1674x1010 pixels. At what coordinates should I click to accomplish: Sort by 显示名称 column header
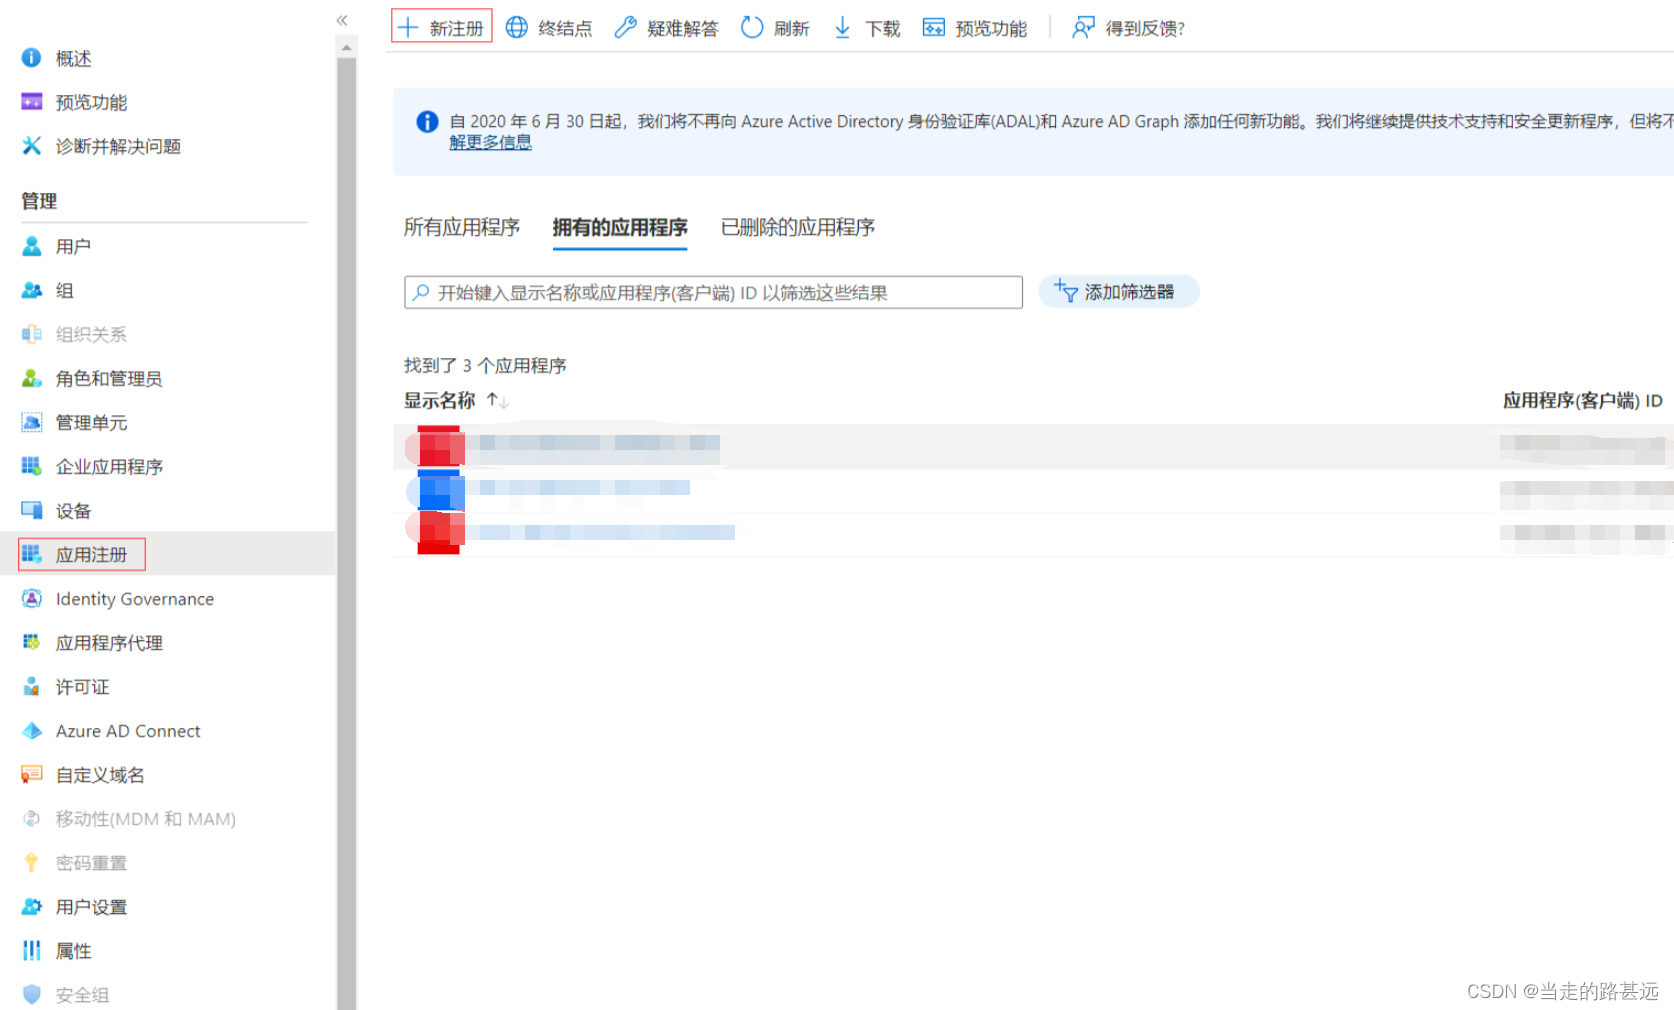point(440,401)
